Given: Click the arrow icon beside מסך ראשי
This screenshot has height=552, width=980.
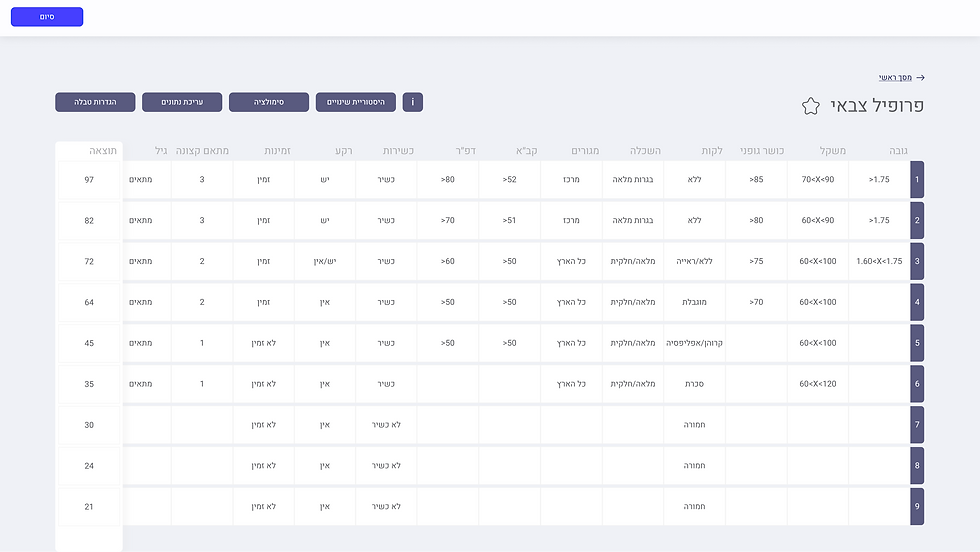Looking at the screenshot, I should pyautogui.click(x=921, y=78).
